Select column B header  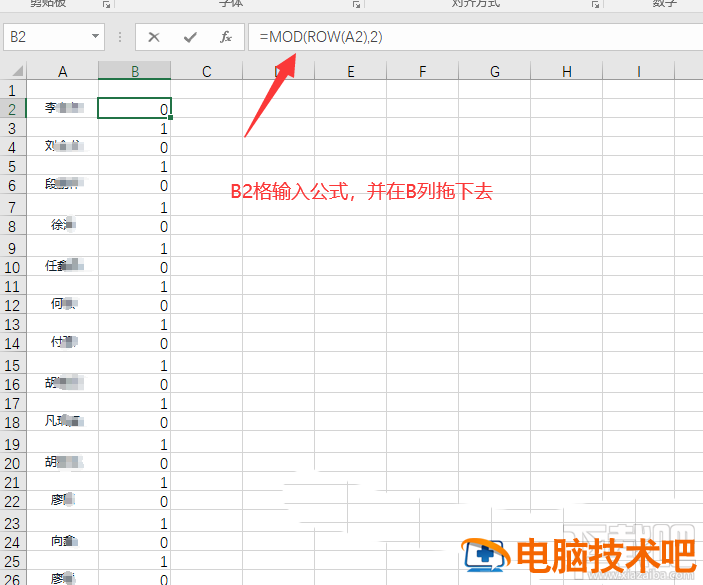135,71
